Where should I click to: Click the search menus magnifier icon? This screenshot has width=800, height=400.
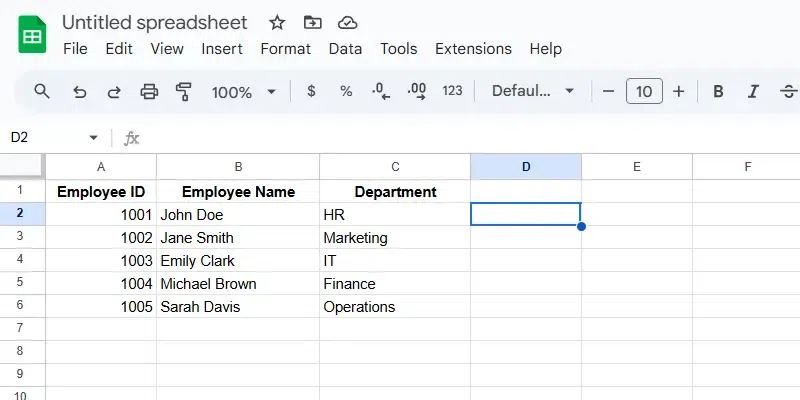(x=42, y=91)
